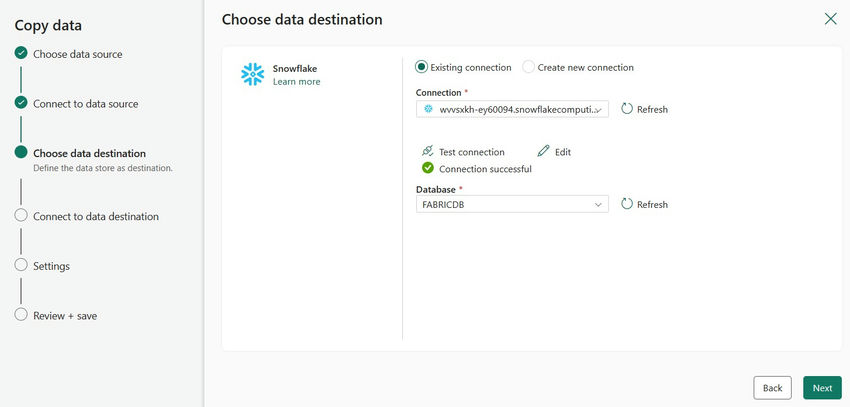This screenshot has width=850, height=407.
Task: Select the Choose data destination step
Action: tap(89, 153)
